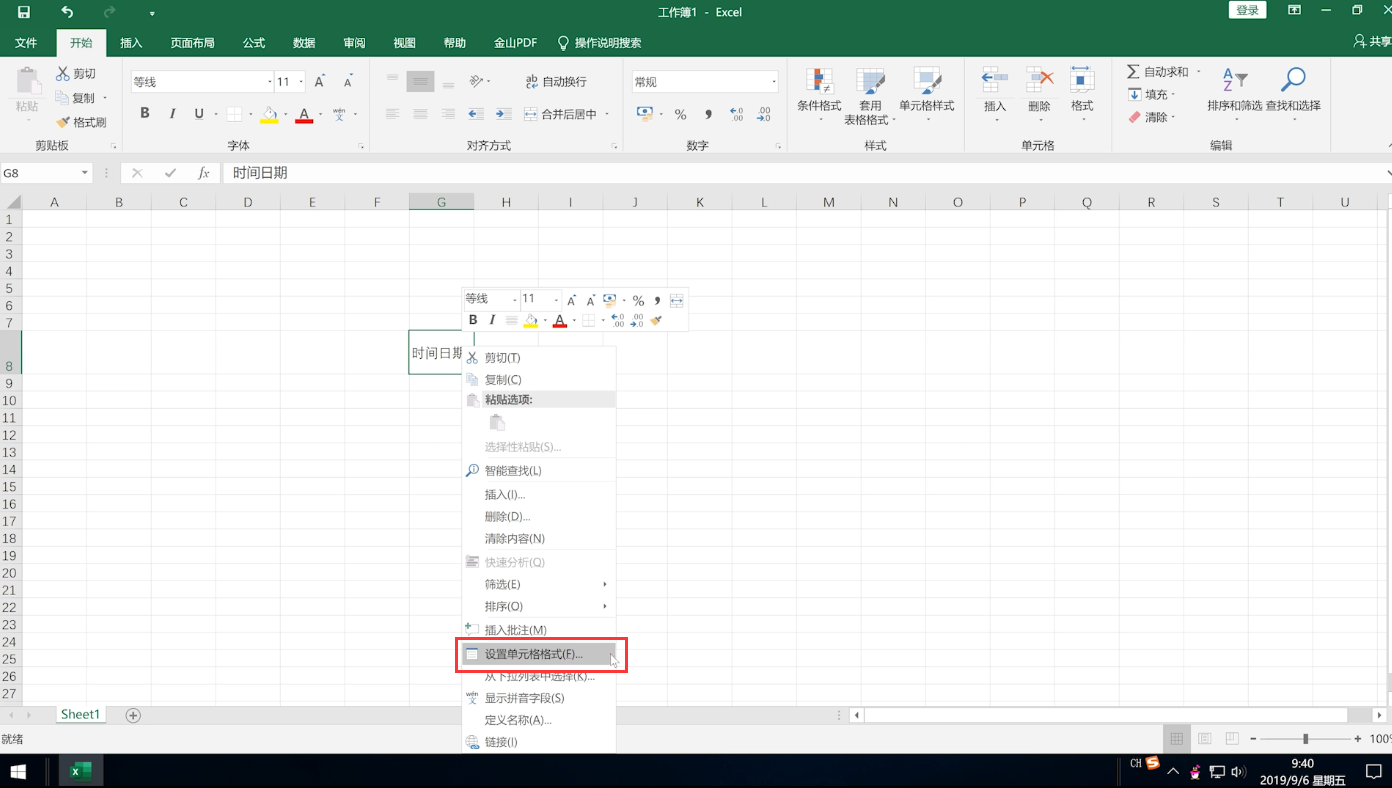The height and width of the screenshot is (788, 1392).
Task: Click Format Painter (格式刷) in ribbon
Action: click(81, 122)
